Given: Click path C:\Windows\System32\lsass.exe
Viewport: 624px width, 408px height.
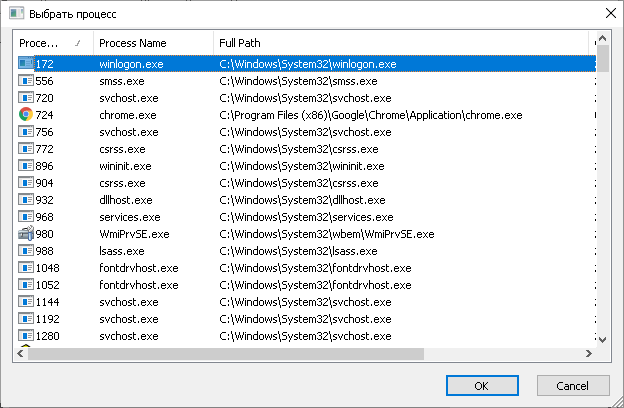Looking at the screenshot, I should coord(298,251).
